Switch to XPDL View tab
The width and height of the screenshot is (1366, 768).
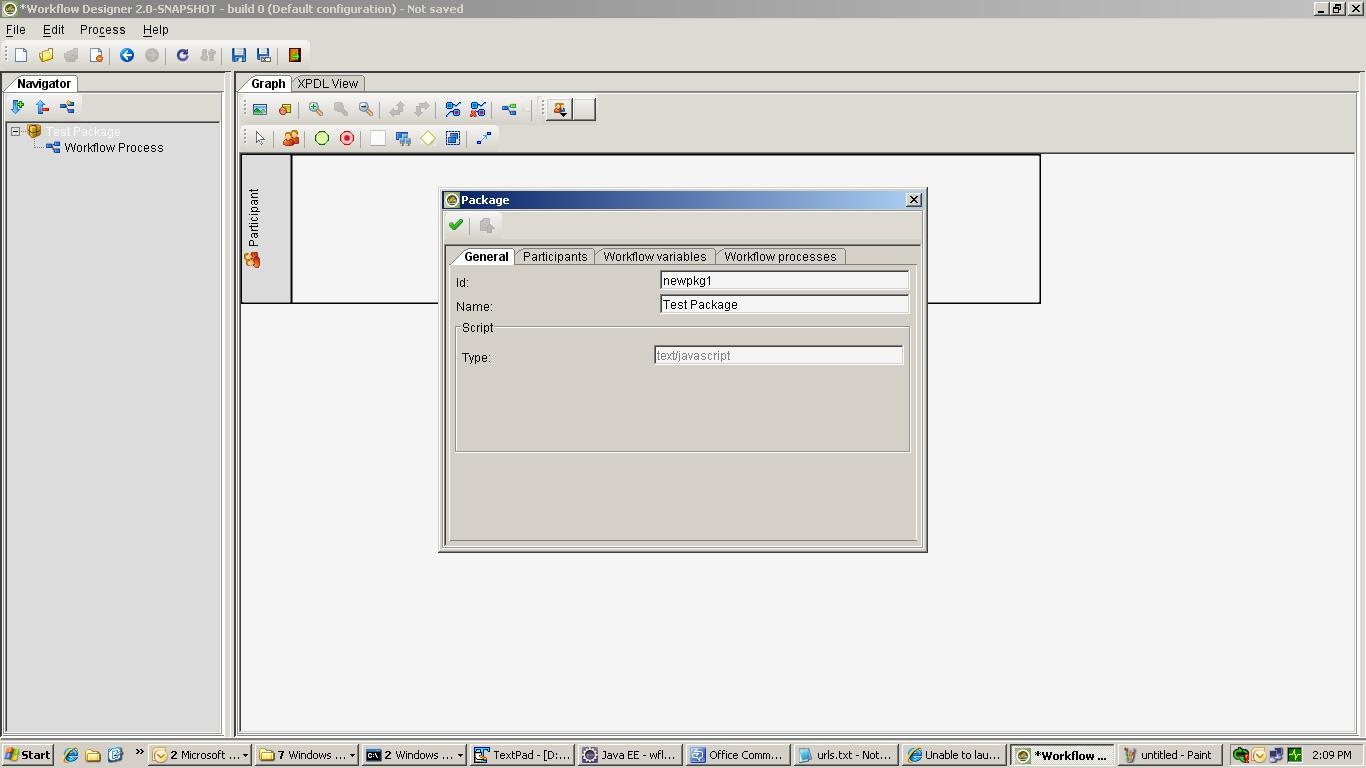coord(327,84)
